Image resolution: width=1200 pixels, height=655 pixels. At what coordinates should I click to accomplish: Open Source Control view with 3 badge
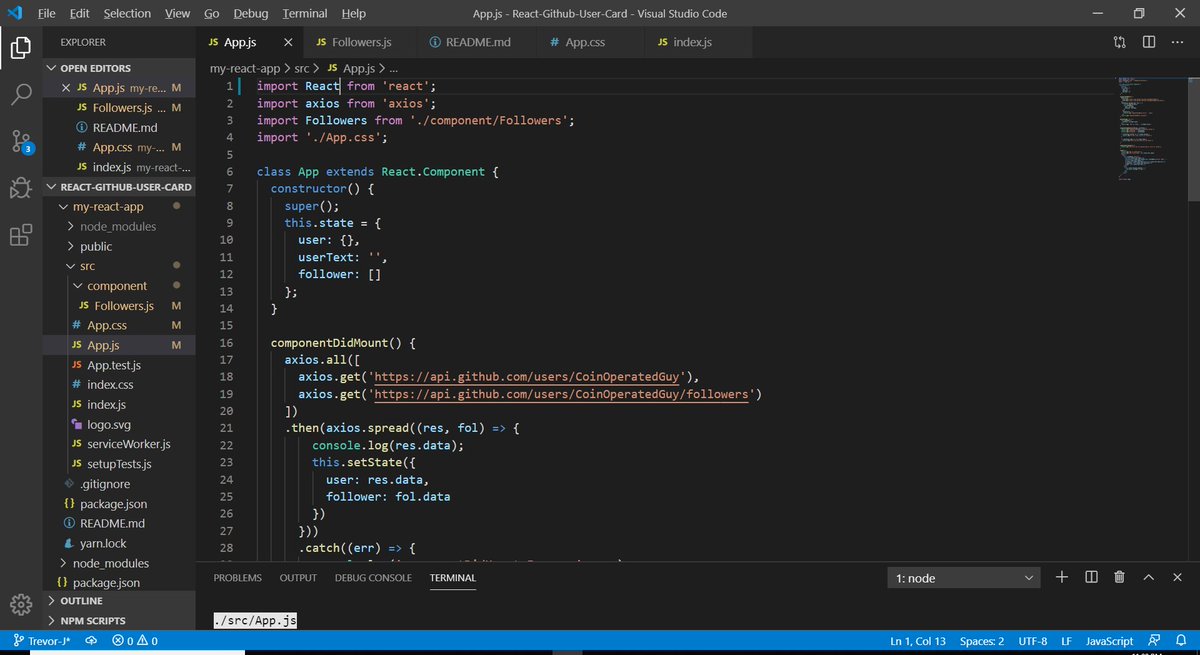[21, 141]
